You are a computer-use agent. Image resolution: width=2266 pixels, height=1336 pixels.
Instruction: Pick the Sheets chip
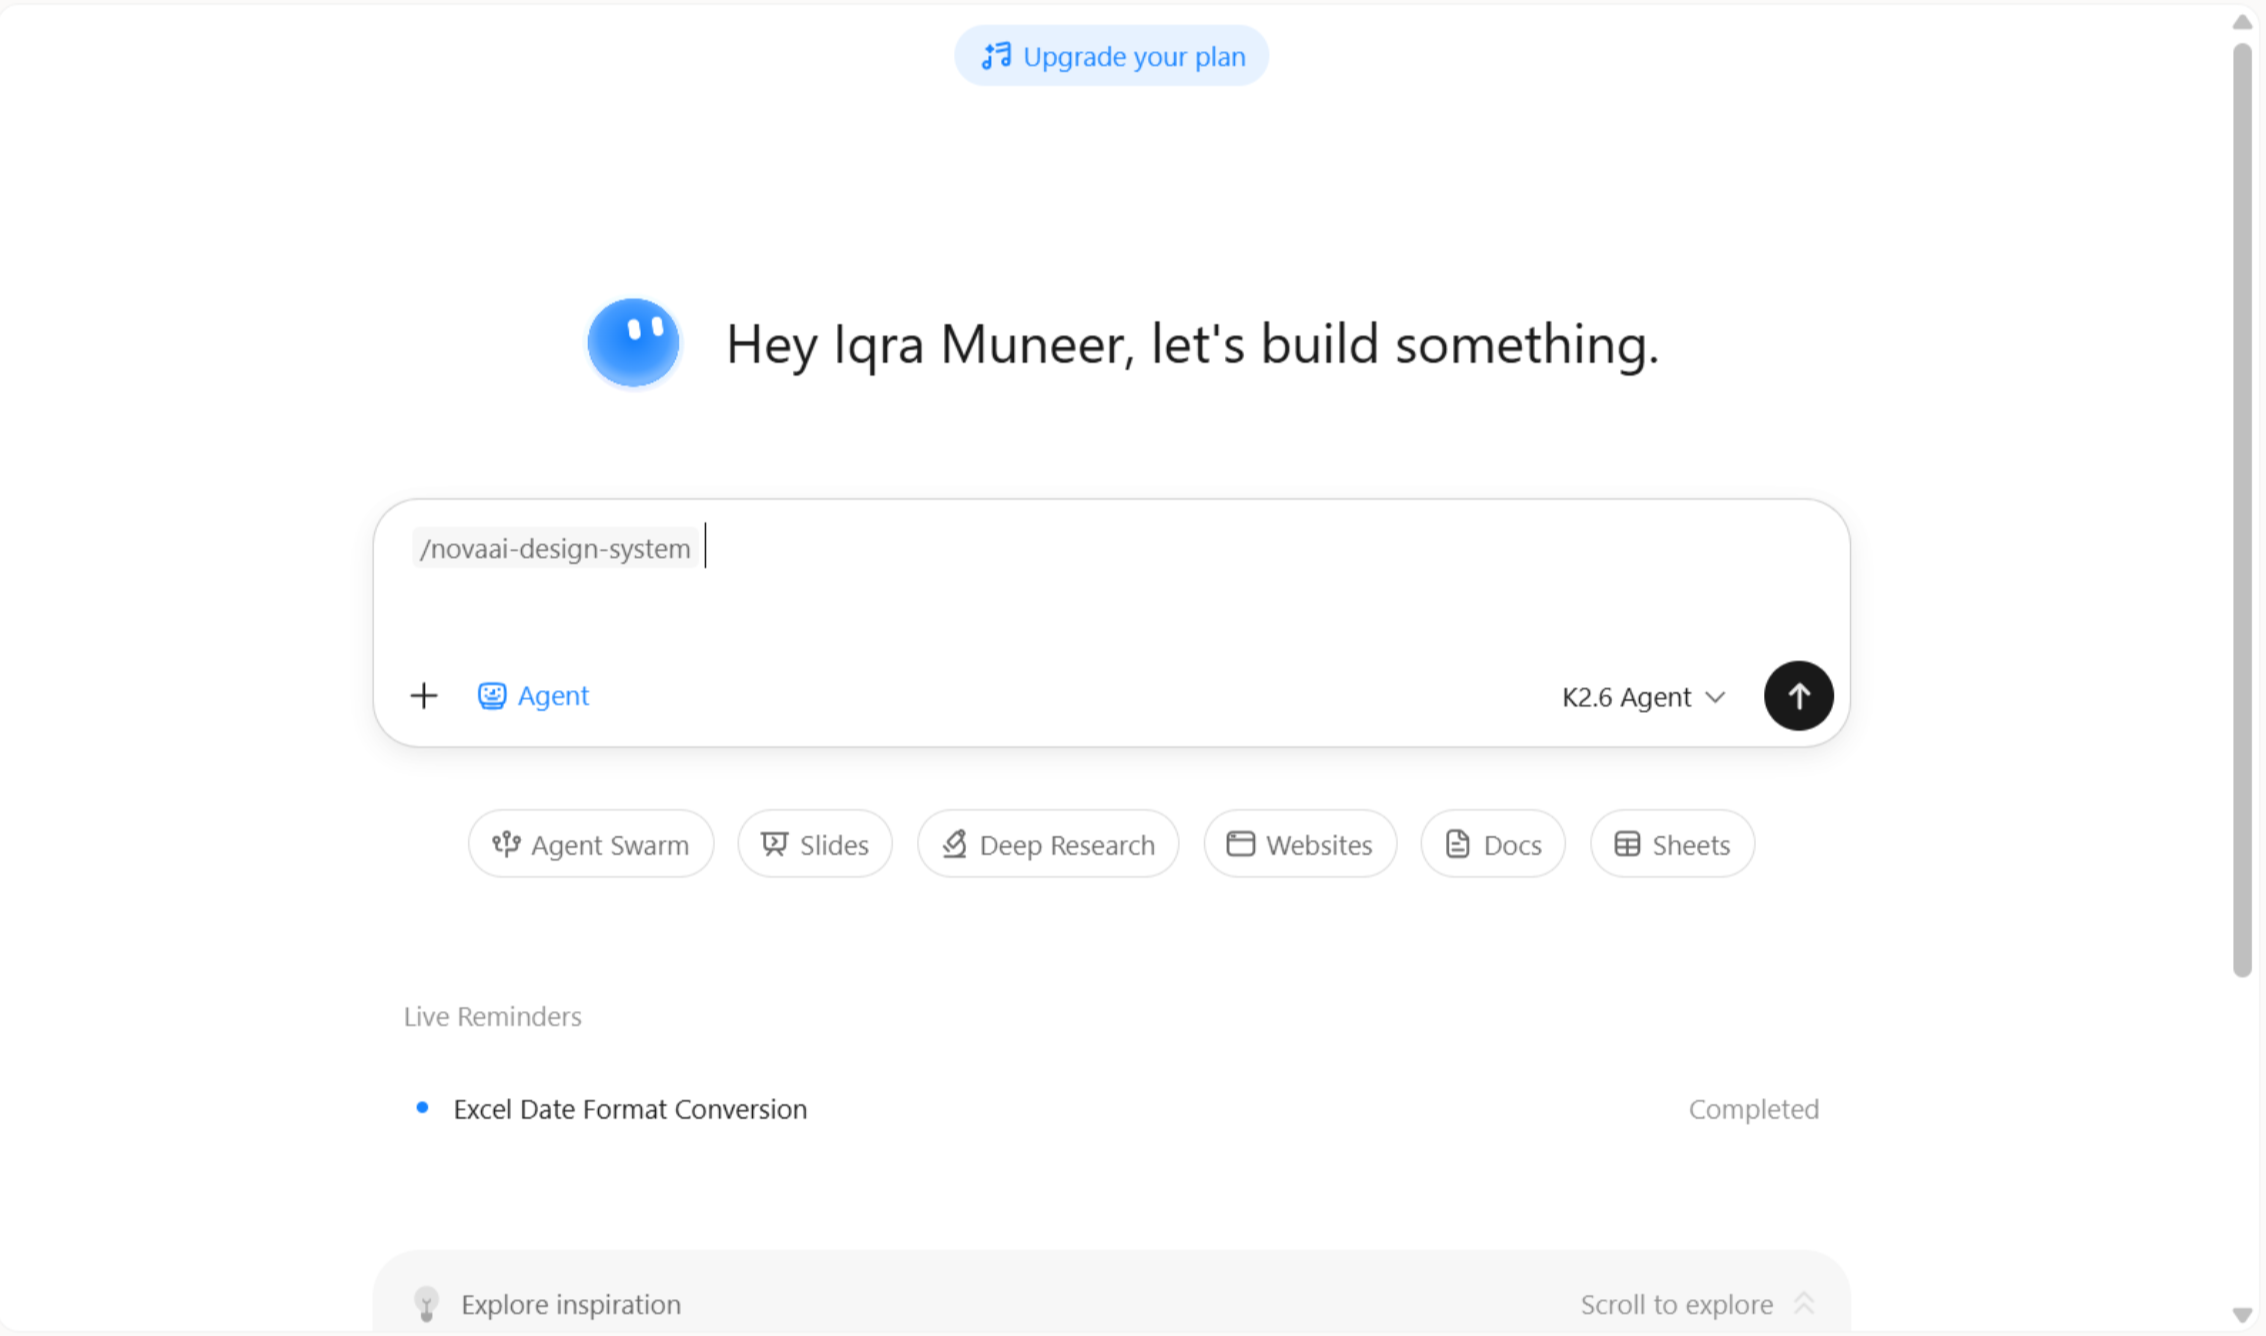point(1672,844)
